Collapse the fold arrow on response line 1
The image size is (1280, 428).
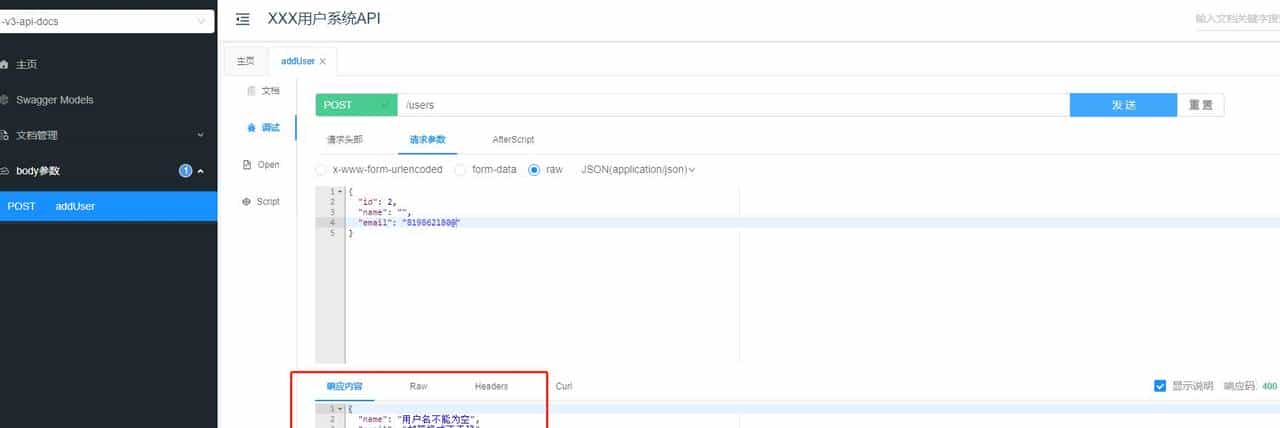pos(340,409)
